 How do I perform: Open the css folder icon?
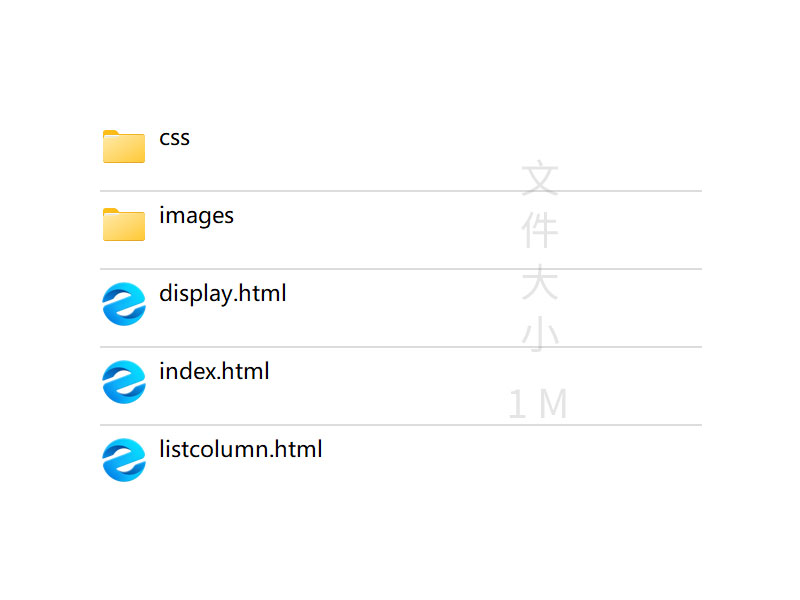coord(124,146)
